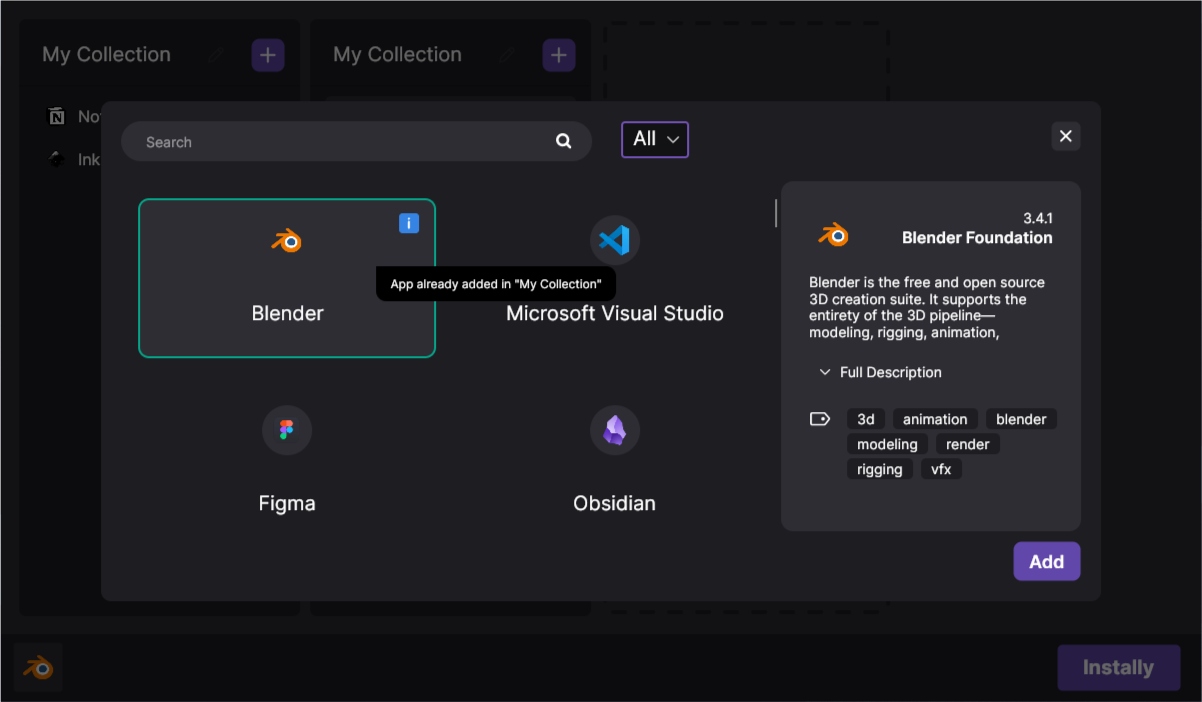Click the Obsidian app name label

[614, 503]
